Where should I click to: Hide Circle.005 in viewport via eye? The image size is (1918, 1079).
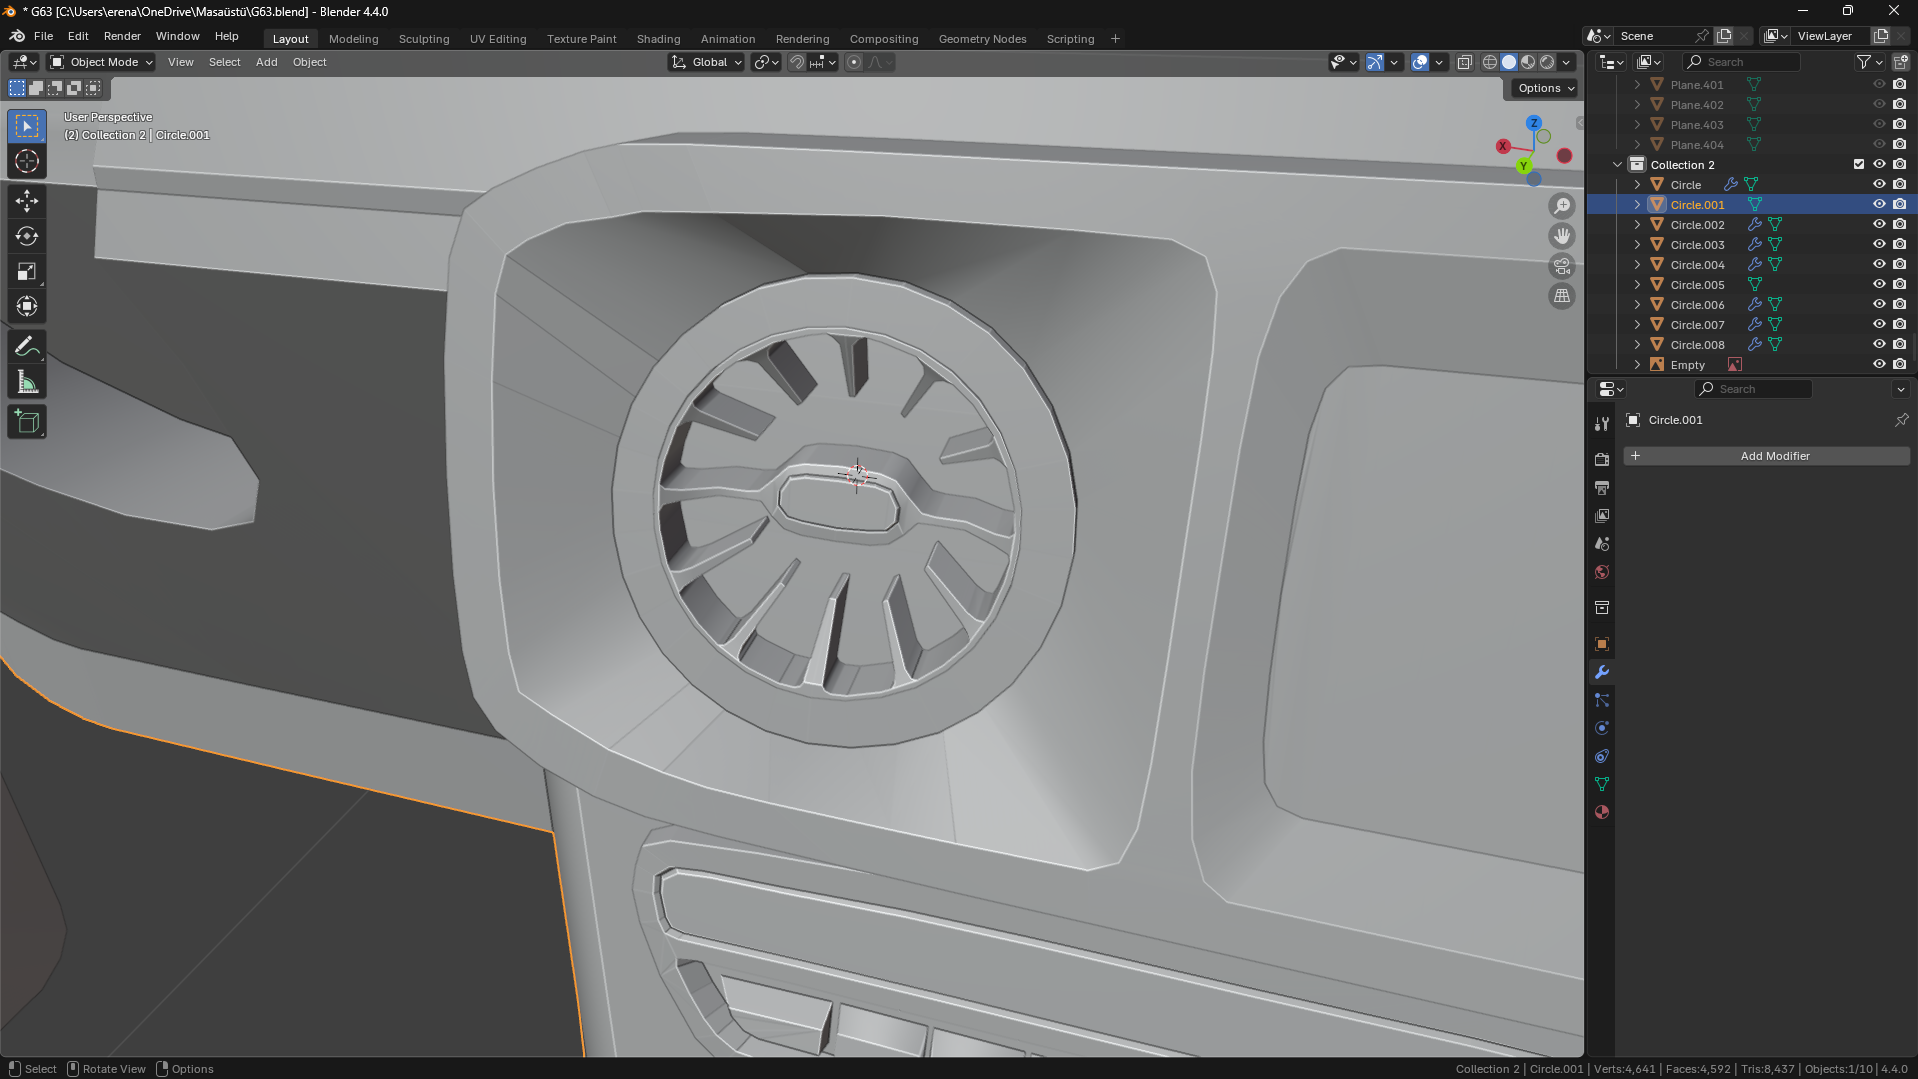point(1879,284)
